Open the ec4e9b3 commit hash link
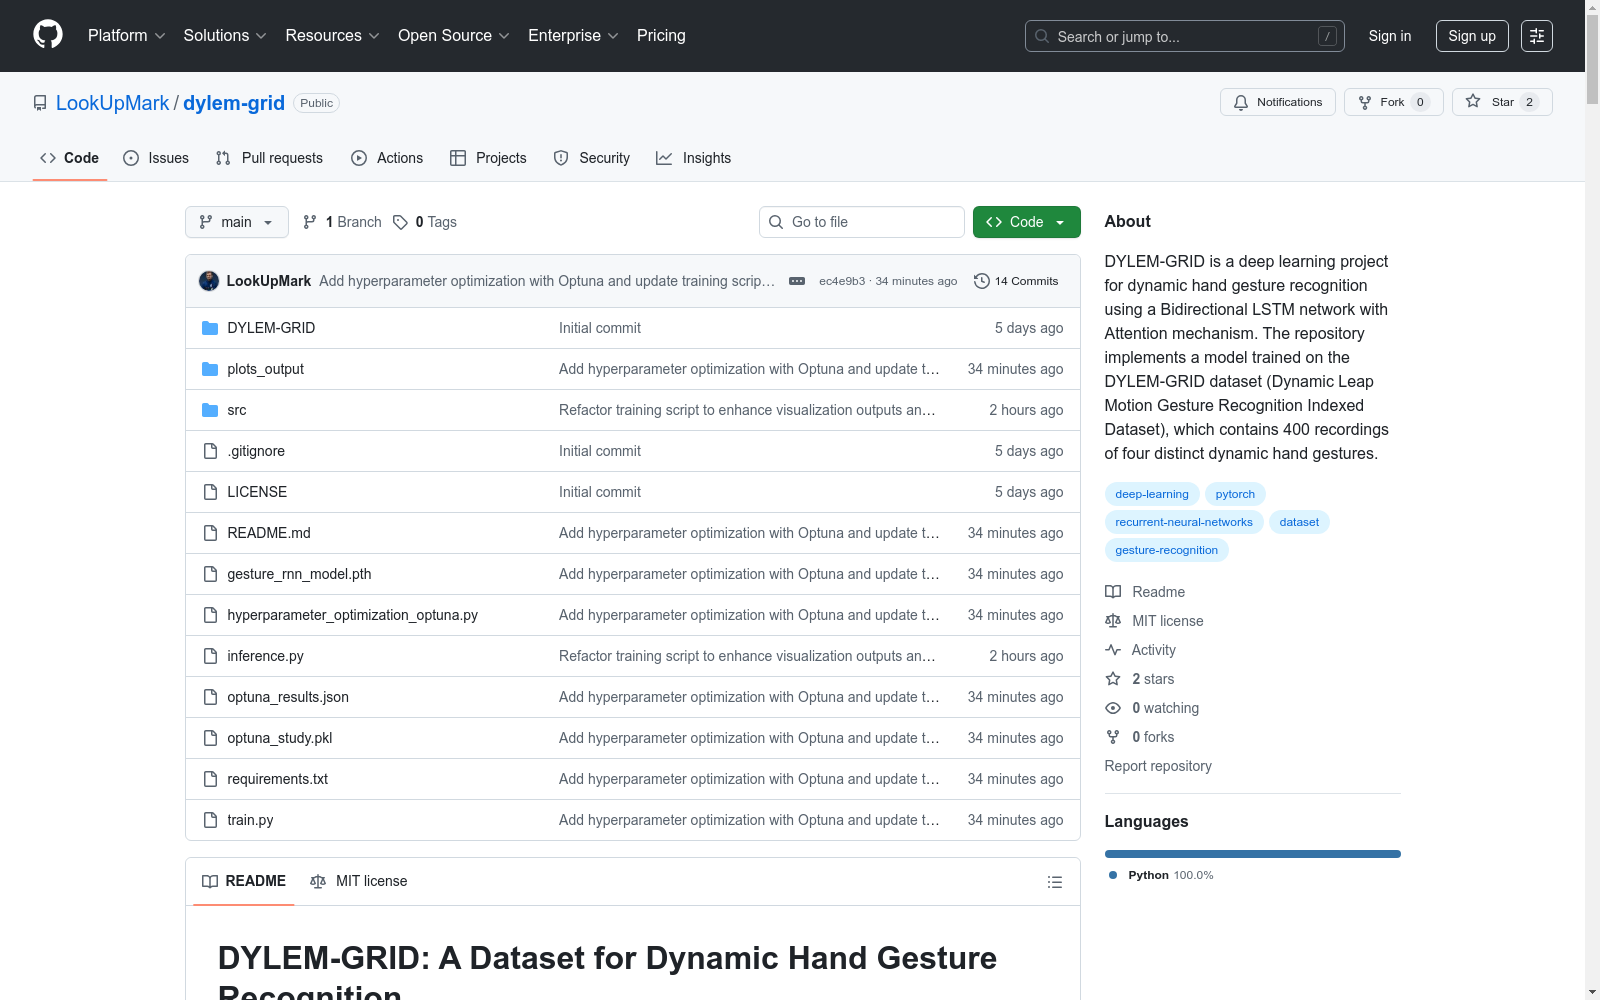This screenshot has height=1000, width=1600. tap(842, 281)
